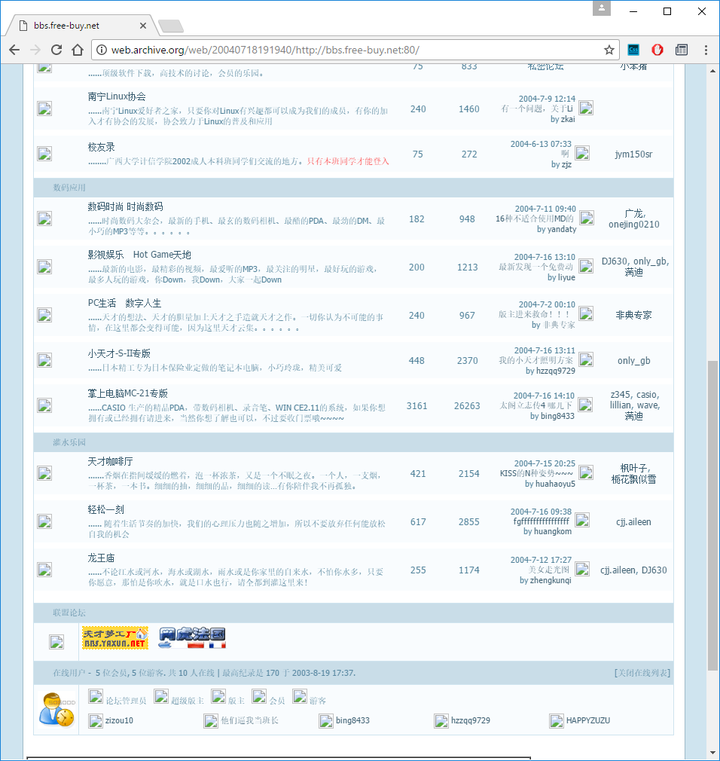Click the Chrome user profile icon
This screenshot has height=761, width=720.
[x=601, y=10]
